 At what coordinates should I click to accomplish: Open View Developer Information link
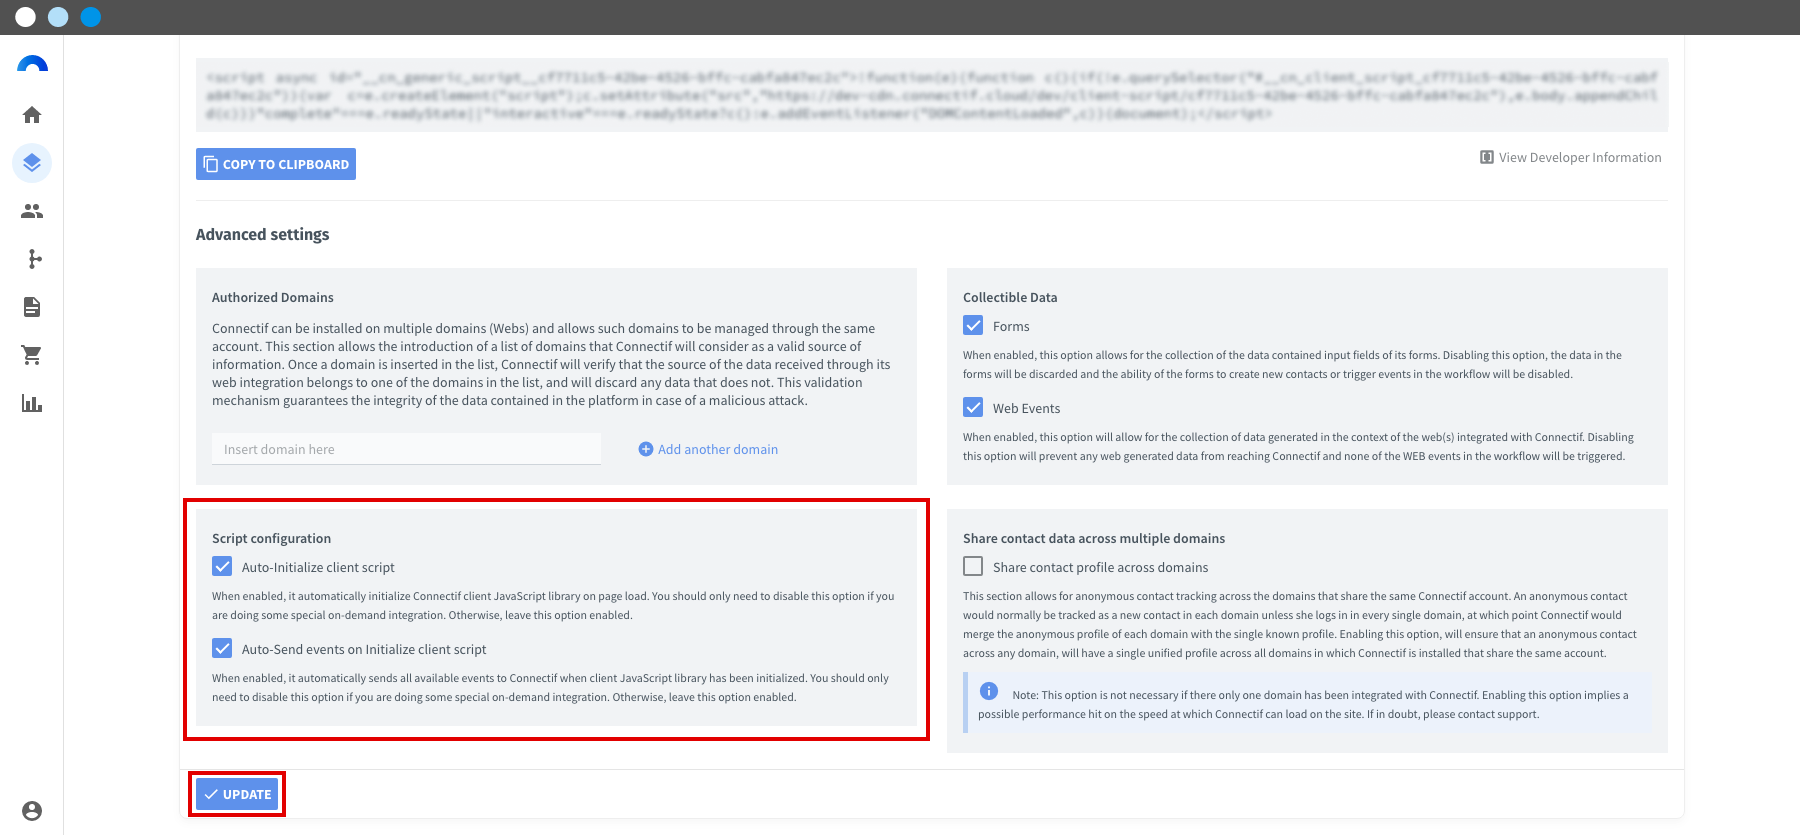pyautogui.click(x=1580, y=157)
